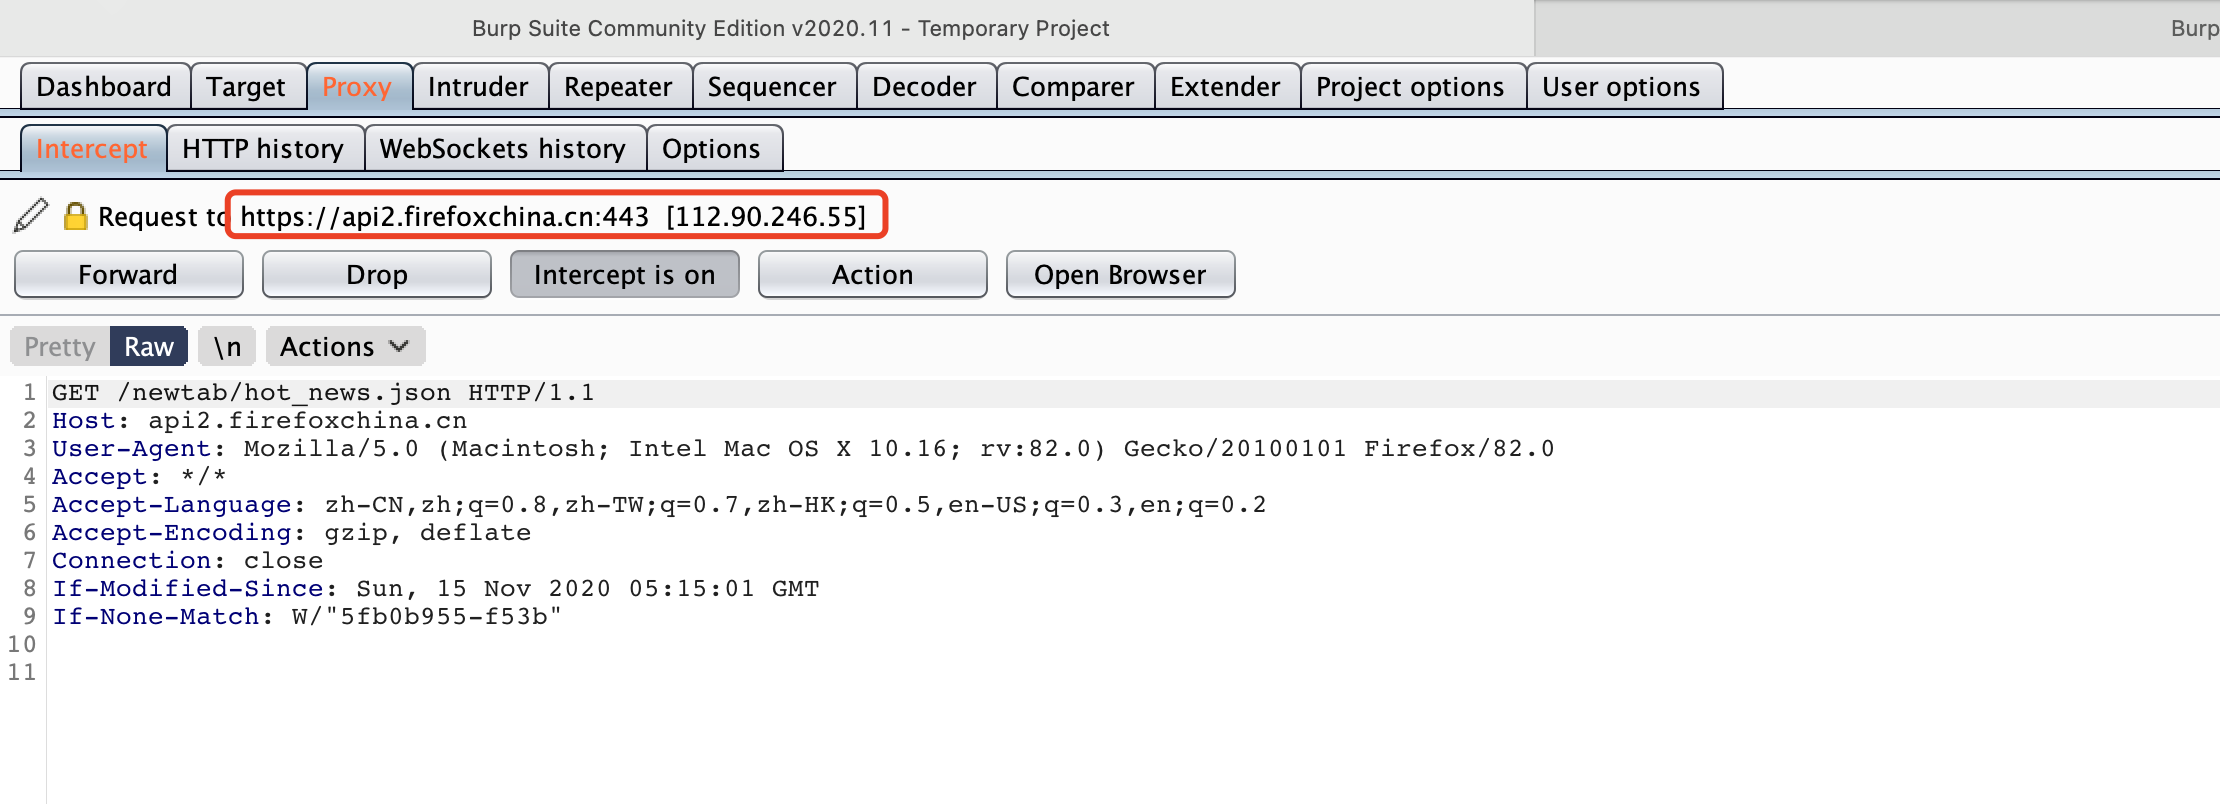The image size is (2220, 804).
Task: Click the Intercept tab label icon
Action: 92,148
